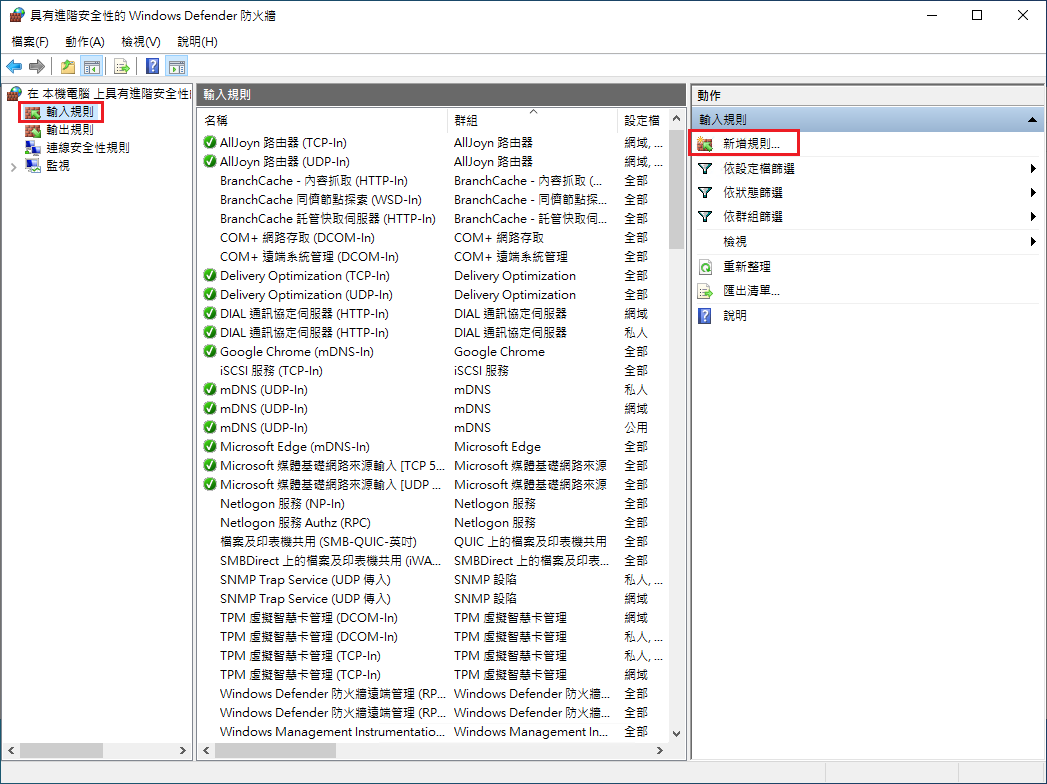Click the 依群組篩選 funnel icon
The height and width of the screenshot is (784, 1047).
point(705,217)
